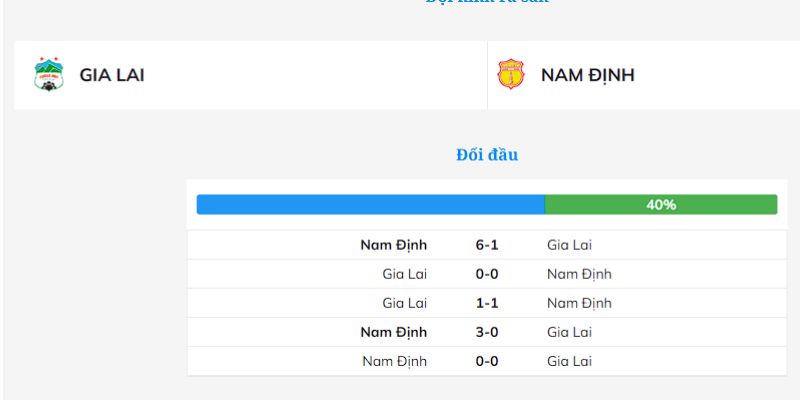
Task: Click the blue segment of head-to-head bar
Action: [x=370, y=204]
